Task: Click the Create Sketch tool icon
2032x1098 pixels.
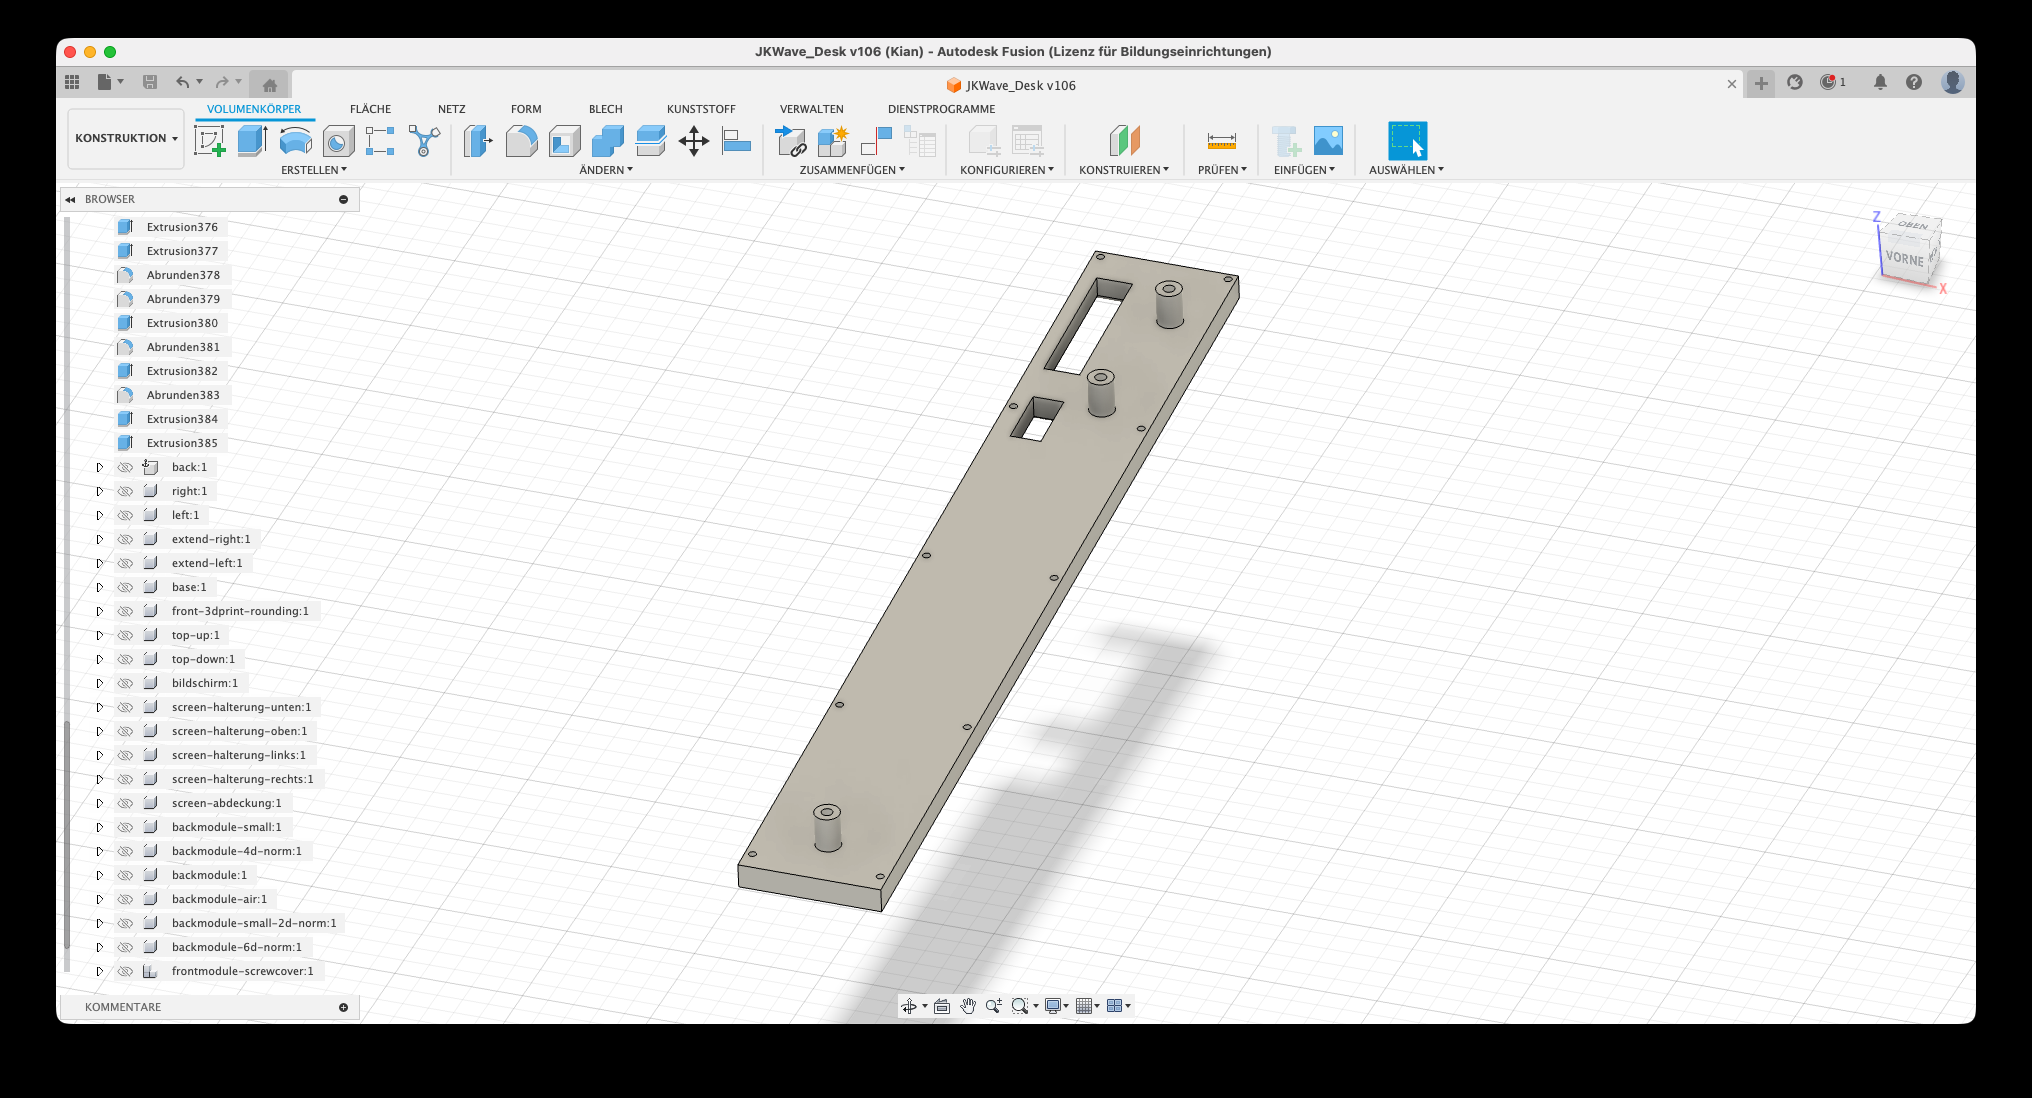Action: pos(209,141)
